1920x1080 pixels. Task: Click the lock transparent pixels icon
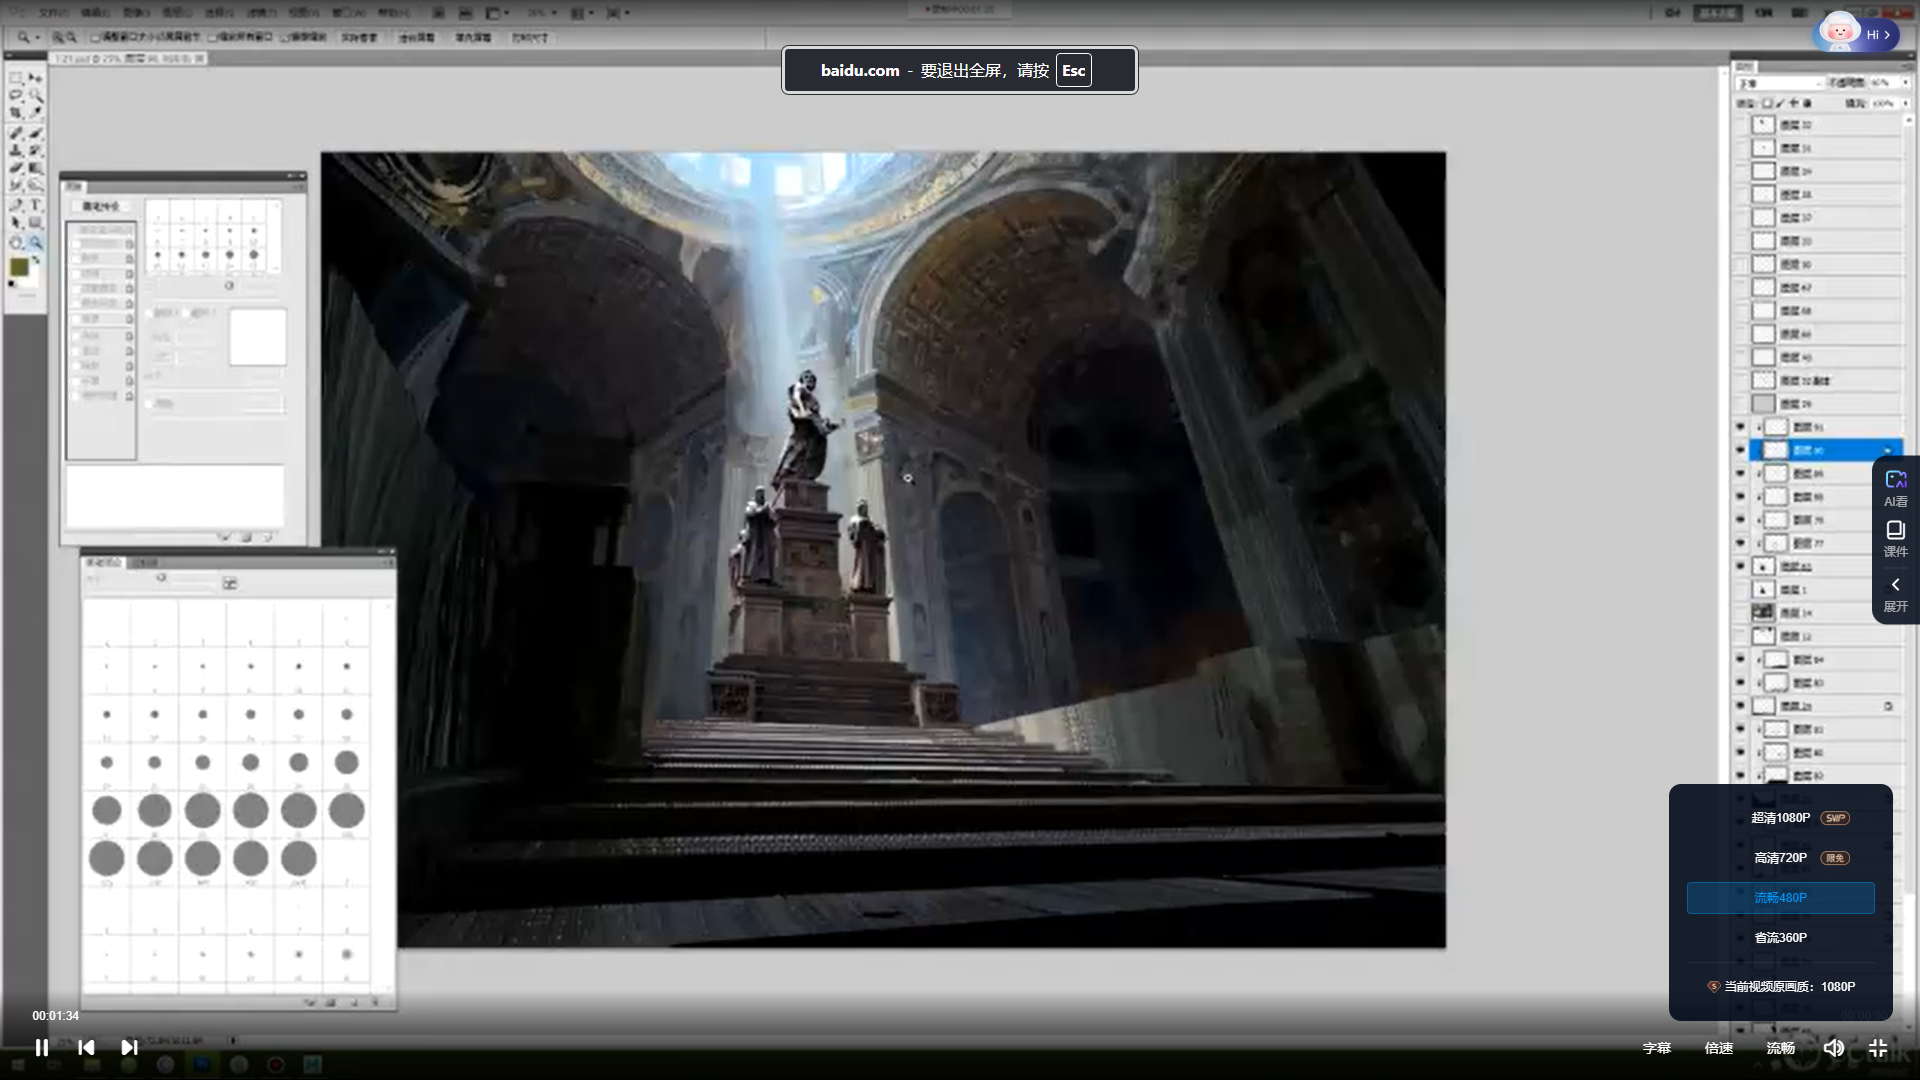[x=1767, y=103]
